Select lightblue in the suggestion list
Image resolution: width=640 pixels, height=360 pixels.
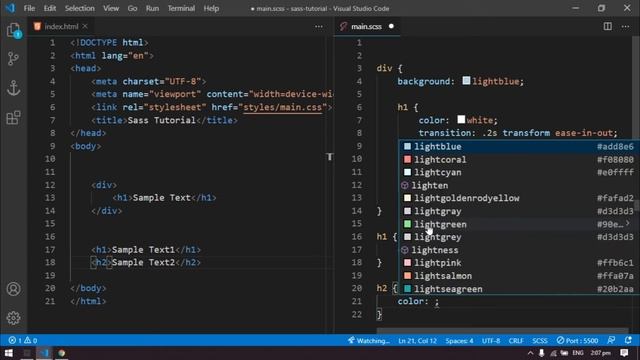click(x=519, y=147)
